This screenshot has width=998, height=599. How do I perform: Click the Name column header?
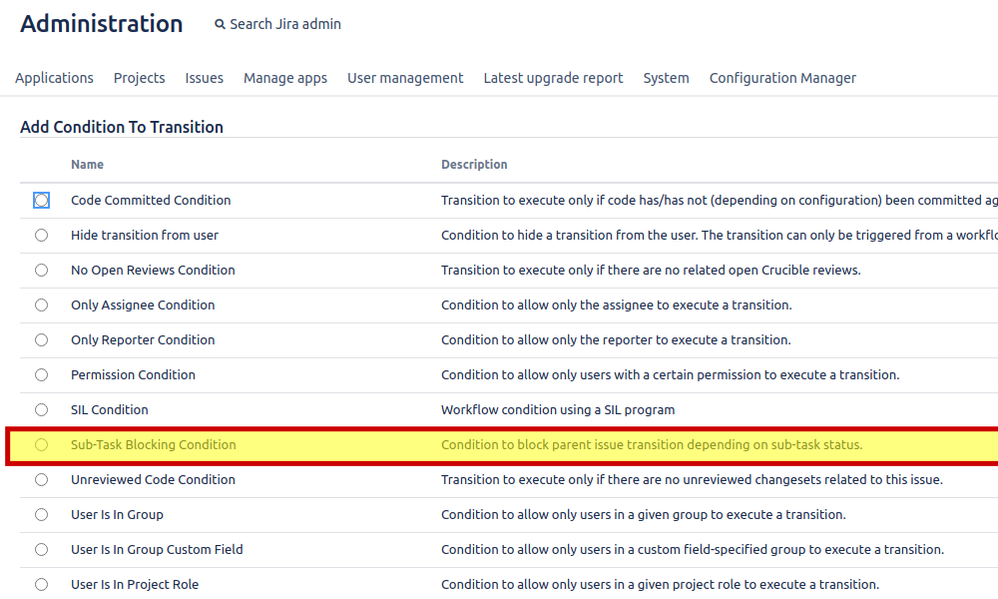pos(87,164)
